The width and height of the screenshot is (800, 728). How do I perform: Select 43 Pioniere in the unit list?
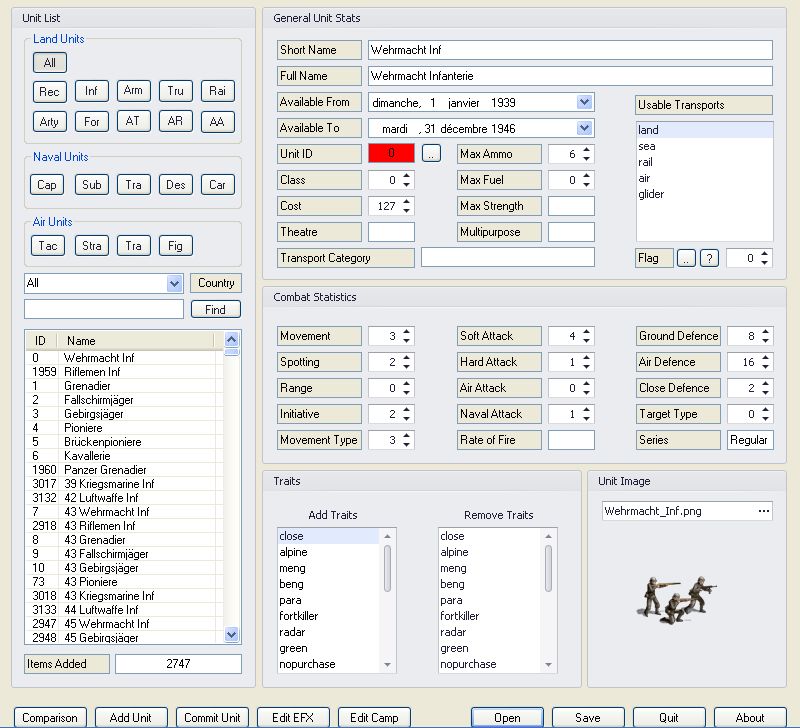pyautogui.click(x=124, y=582)
